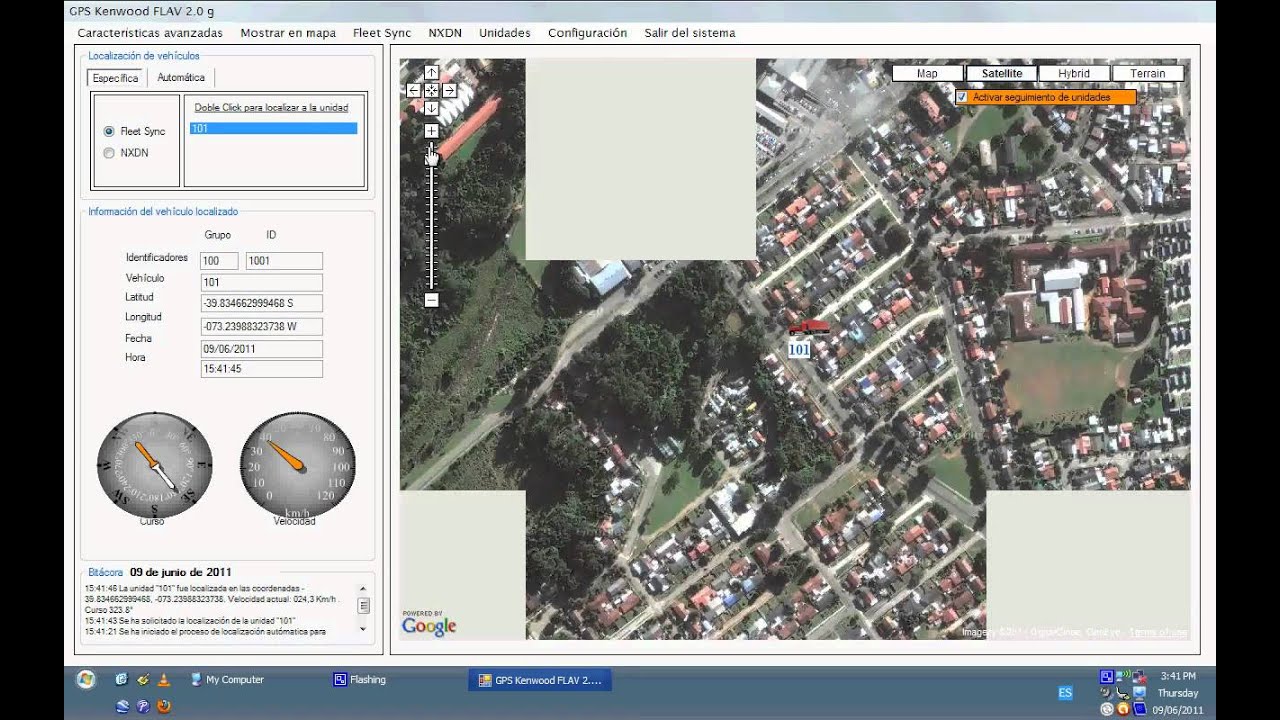Click the Latitud field

tap(261, 303)
